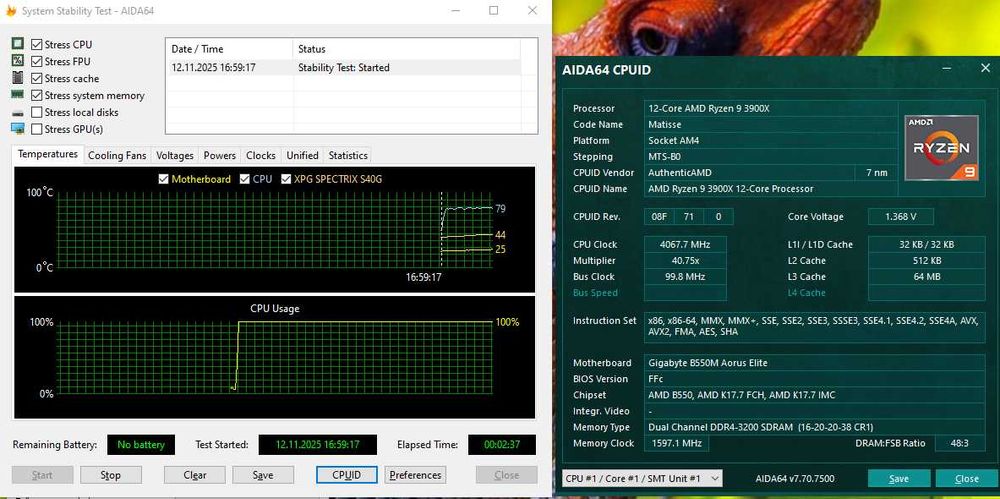Uncheck the Stress FPU option
The image size is (1000, 499).
point(36,61)
